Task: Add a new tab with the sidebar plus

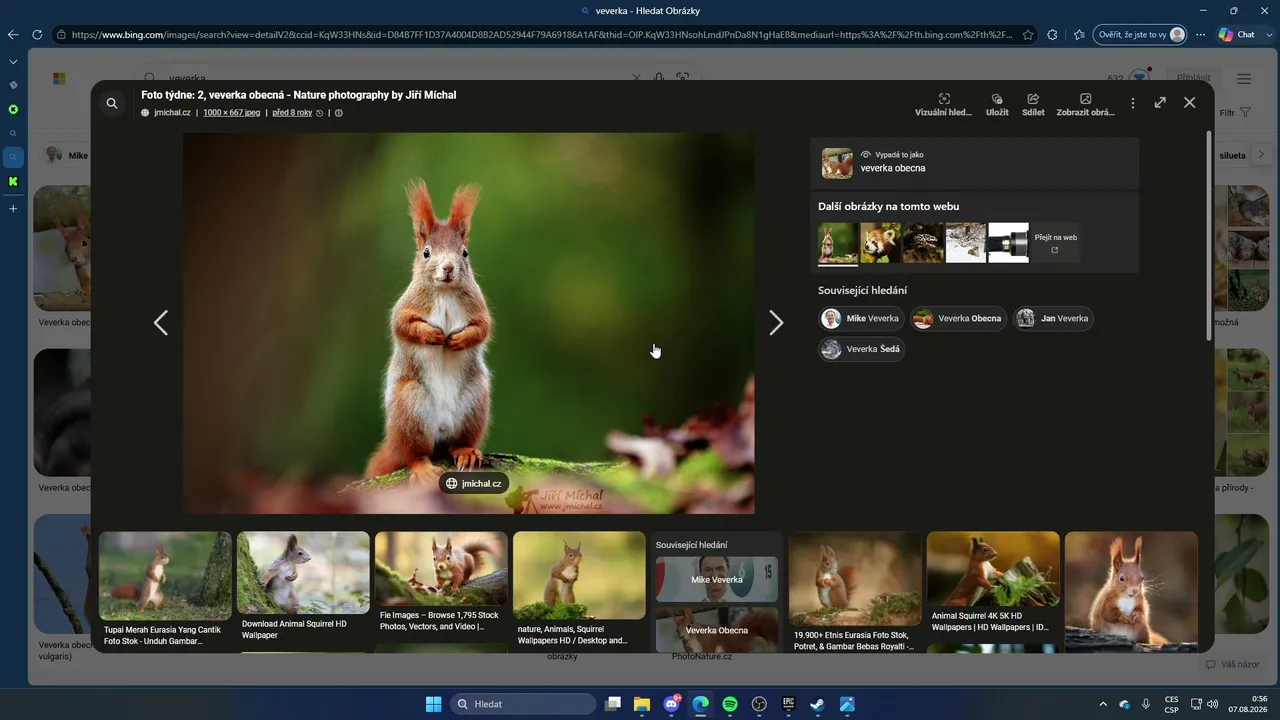Action: (13, 209)
